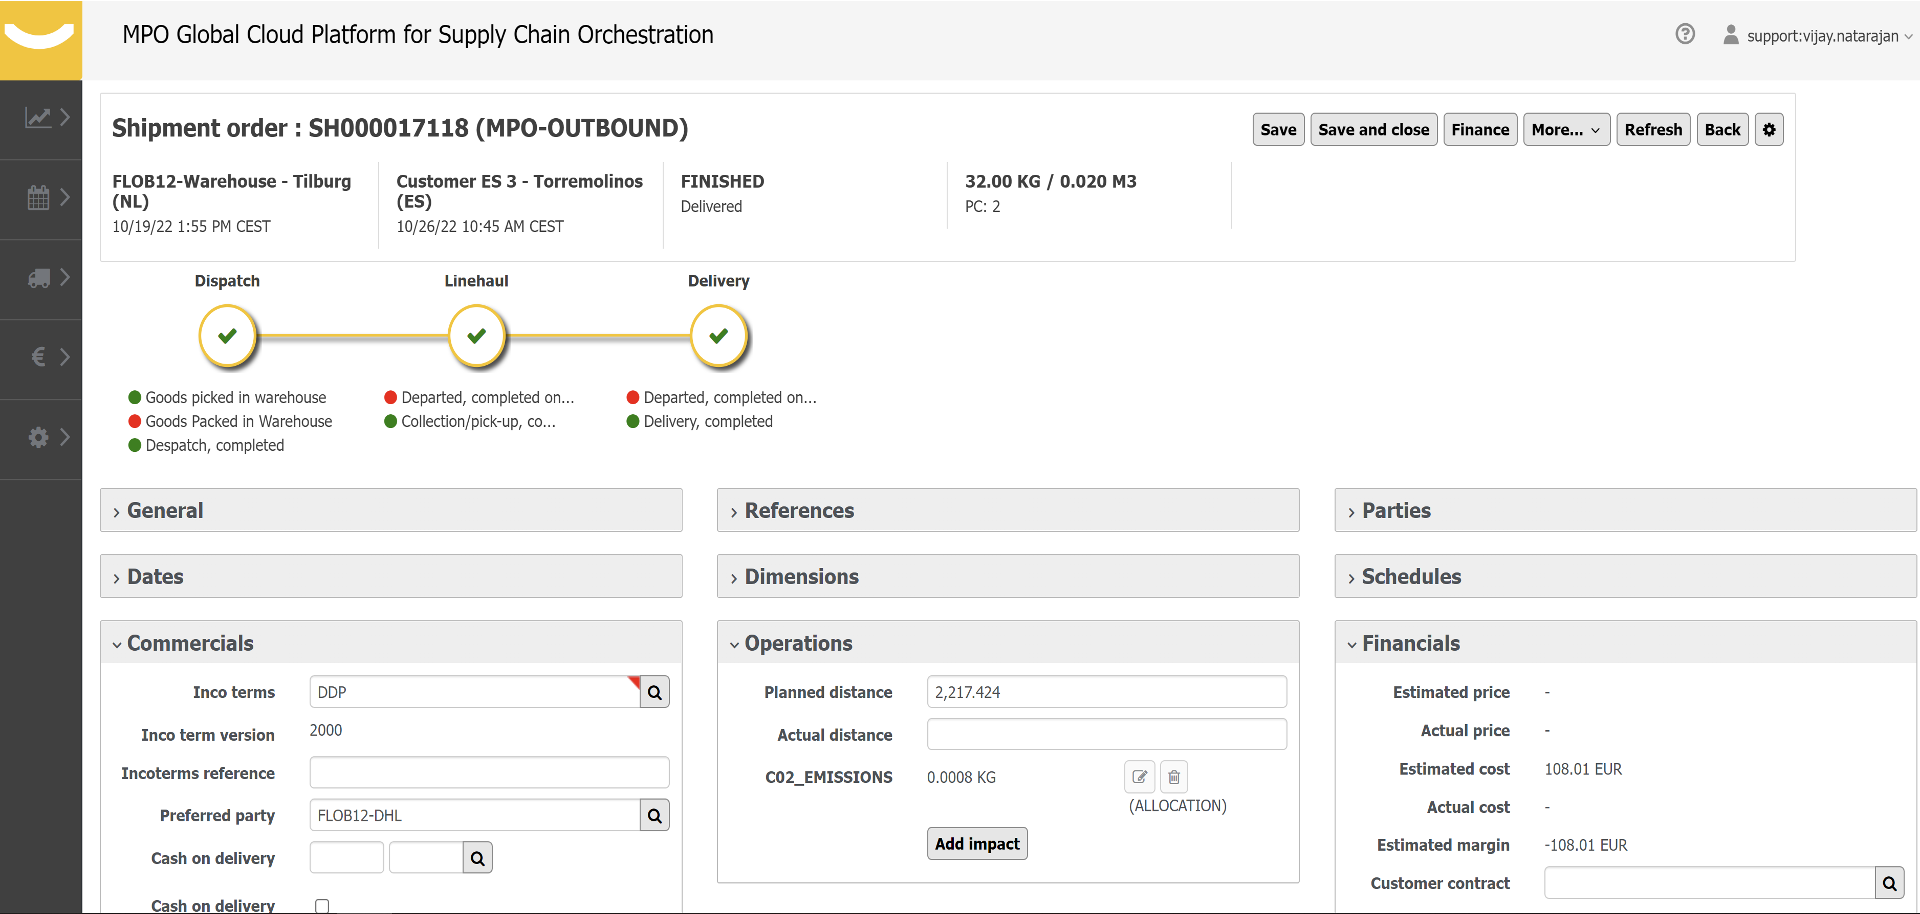Click the '(ALLOCATION)' label
The image size is (1920, 914).
click(1178, 806)
